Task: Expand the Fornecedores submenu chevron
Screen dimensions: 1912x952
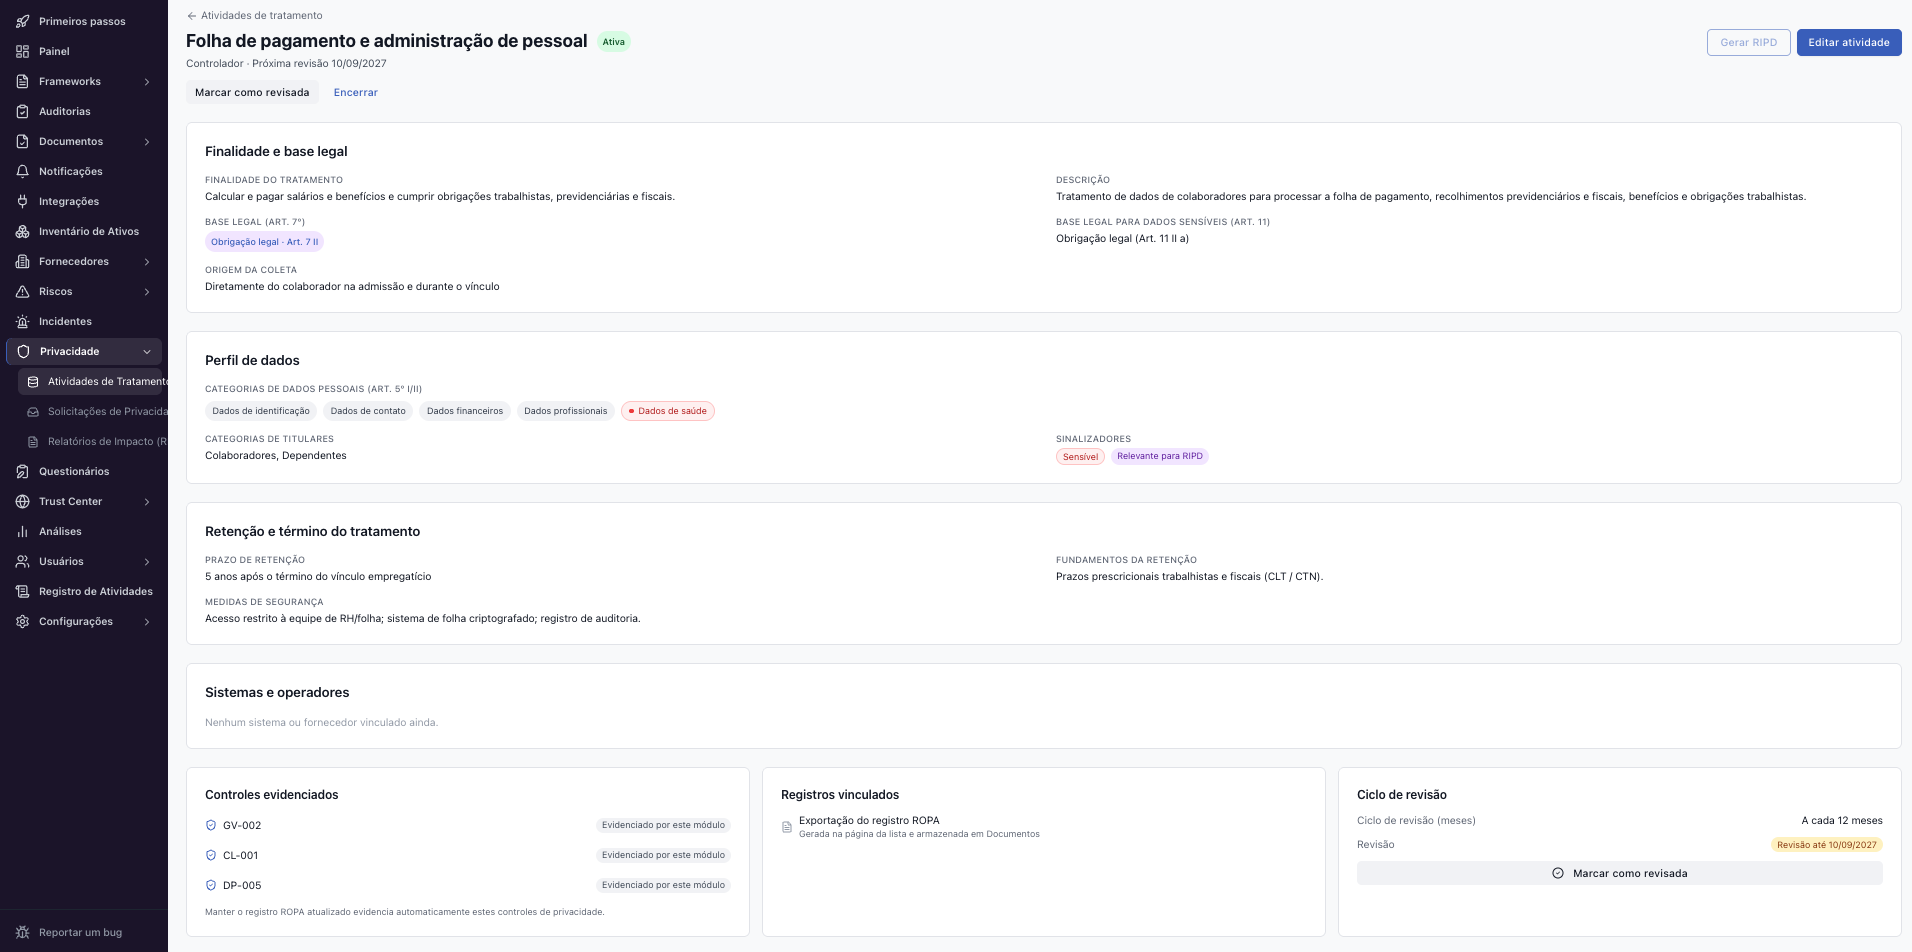Action: [147, 261]
